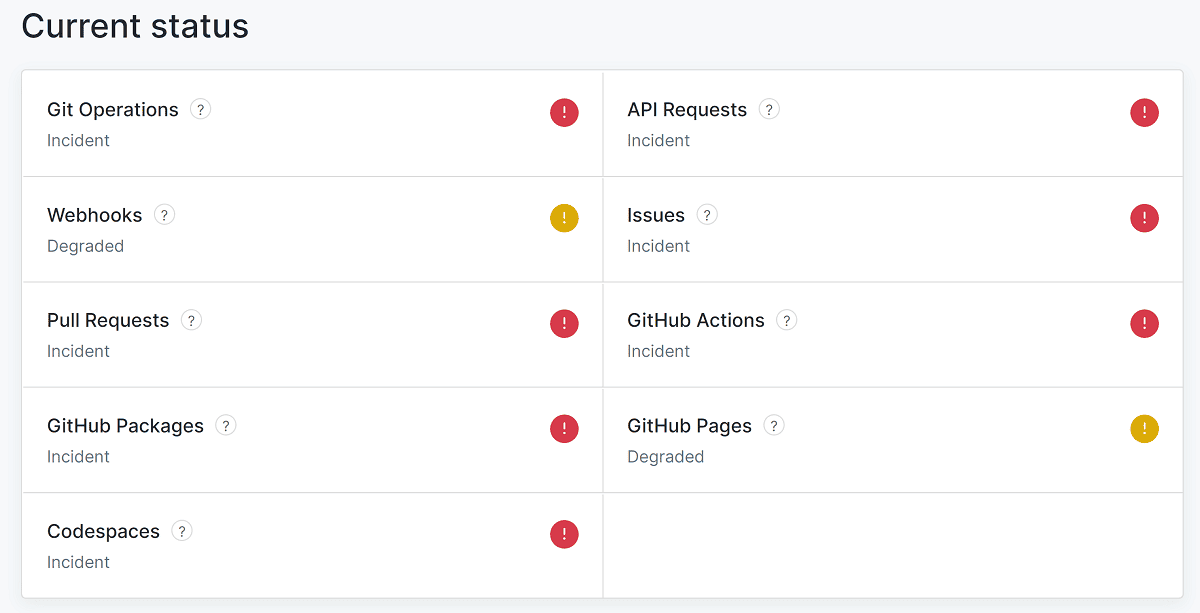Select the GitHub Packages component name

pos(125,426)
